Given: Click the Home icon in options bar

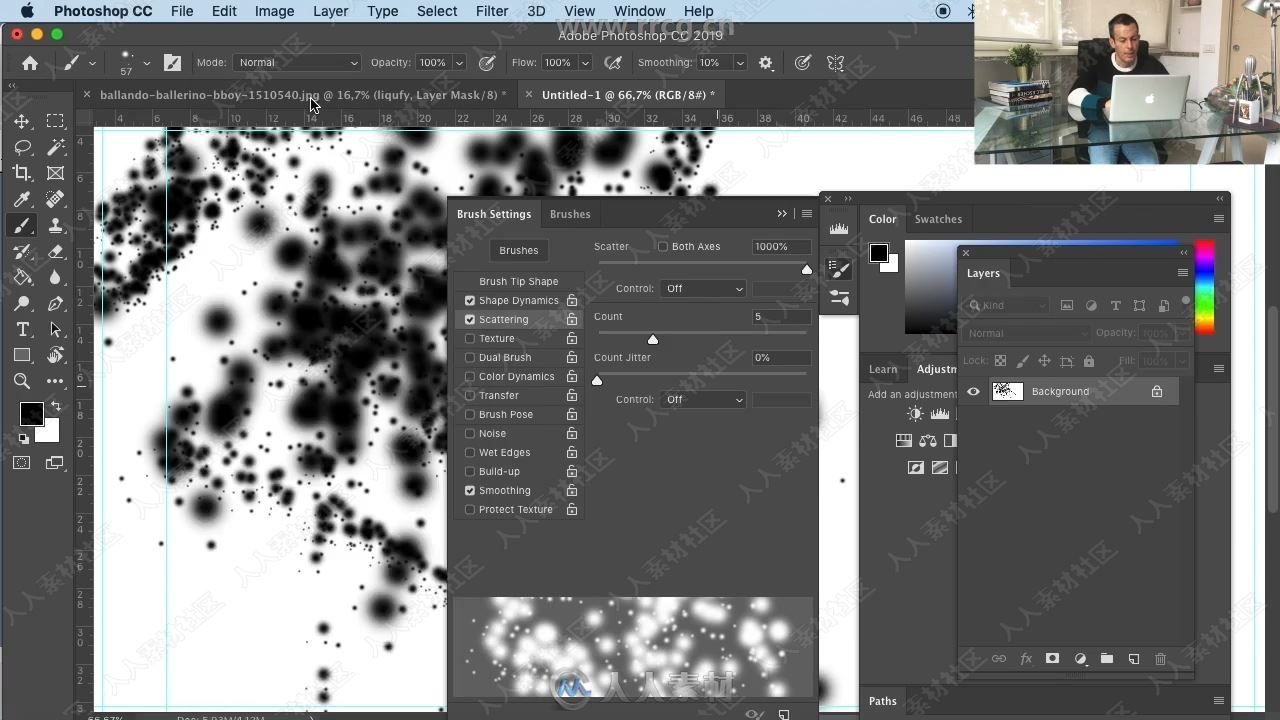Looking at the screenshot, I should pyautogui.click(x=30, y=62).
